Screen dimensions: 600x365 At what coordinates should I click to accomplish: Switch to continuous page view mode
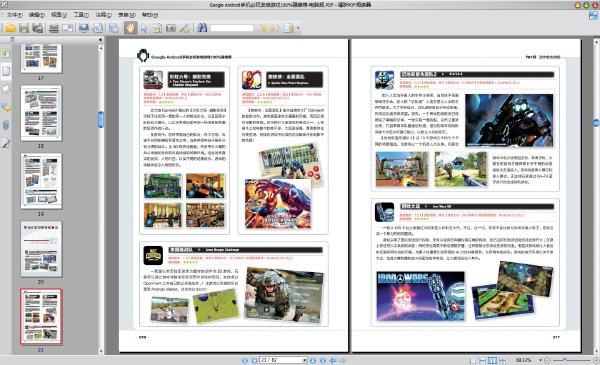(483, 360)
